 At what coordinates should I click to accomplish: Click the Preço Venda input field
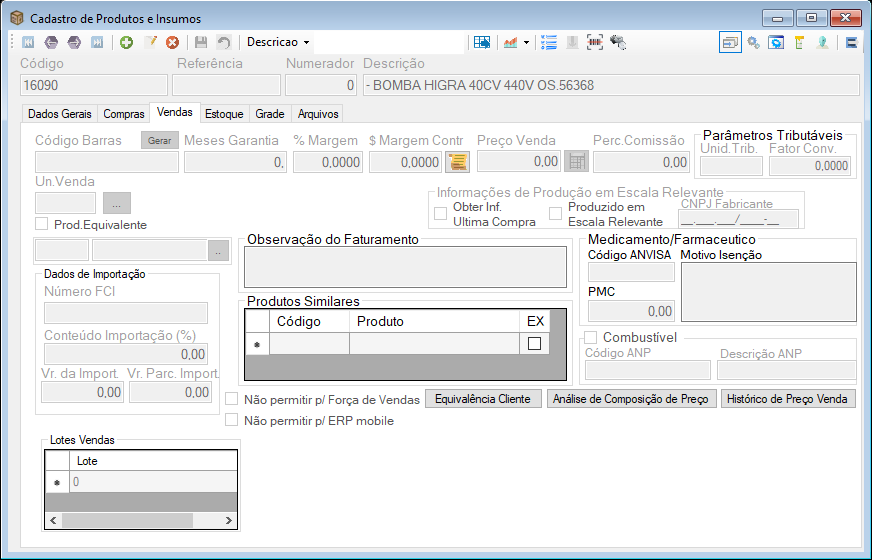pyautogui.click(x=519, y=161)
